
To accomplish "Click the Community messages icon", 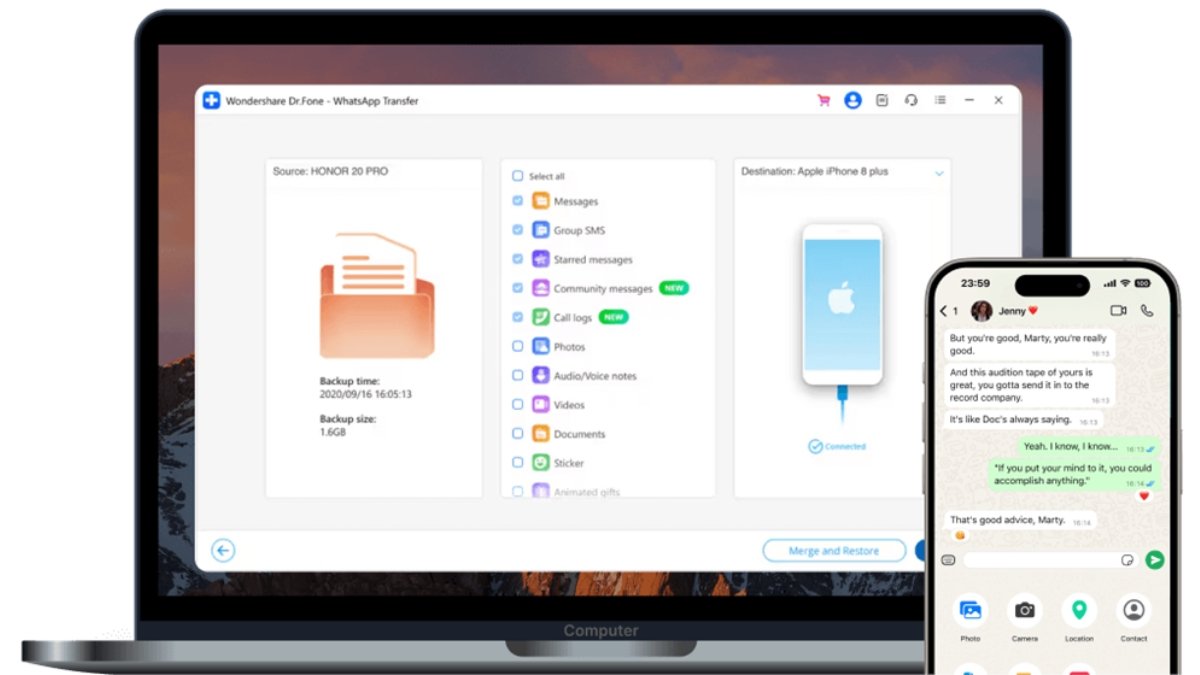I will 540,288.
